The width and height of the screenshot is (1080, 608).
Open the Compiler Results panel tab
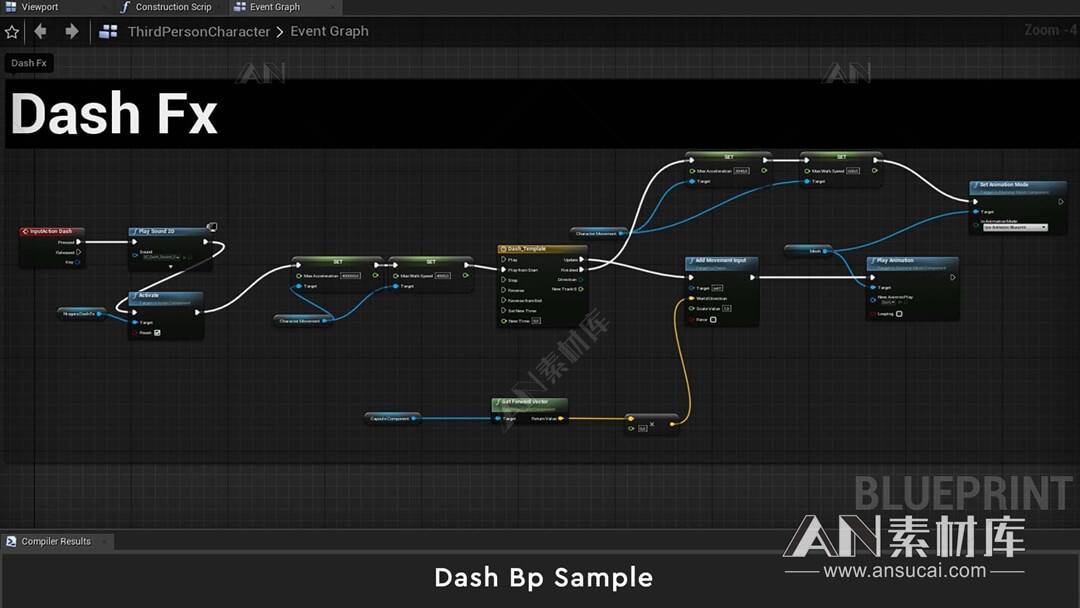[56, 541]
